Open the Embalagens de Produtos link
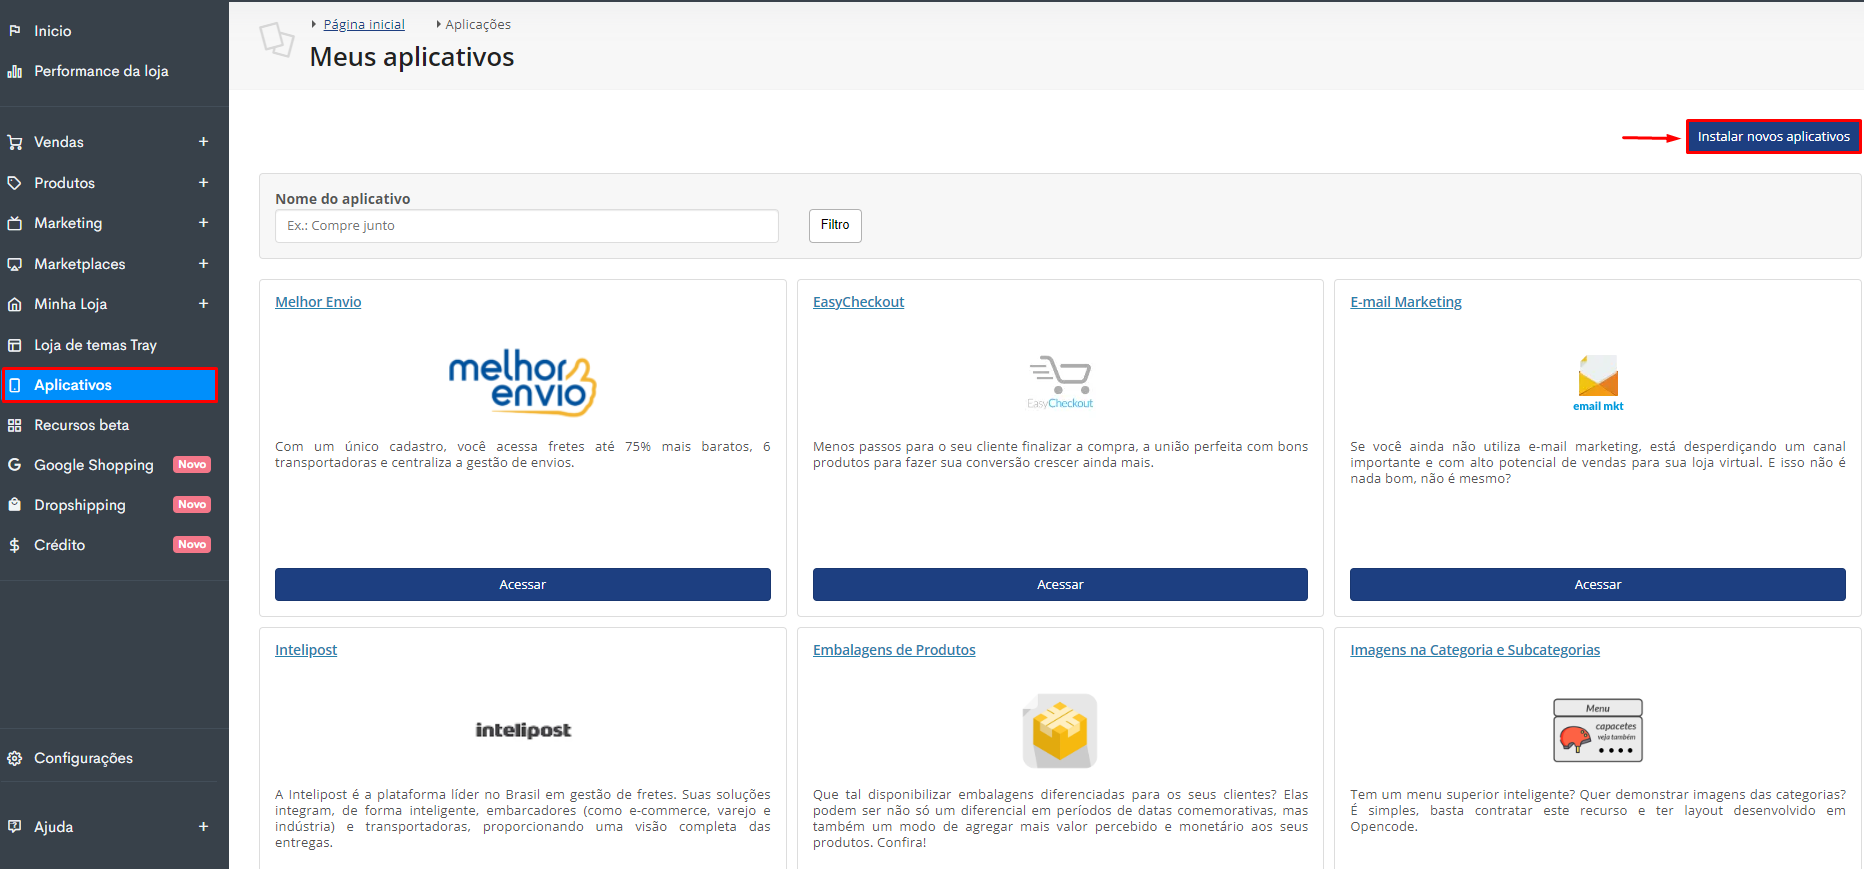Image resolution: width=1864 pixels, height=869 pixels. click(894, 650)
